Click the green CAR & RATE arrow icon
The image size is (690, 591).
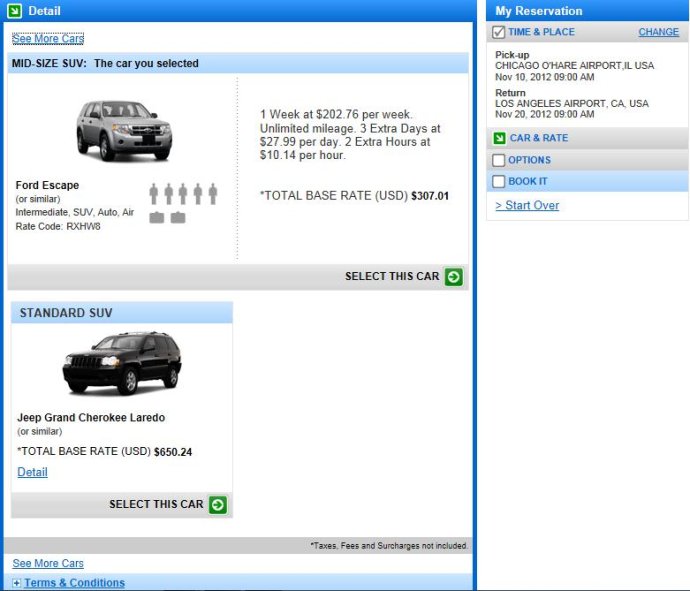[499, 138]
